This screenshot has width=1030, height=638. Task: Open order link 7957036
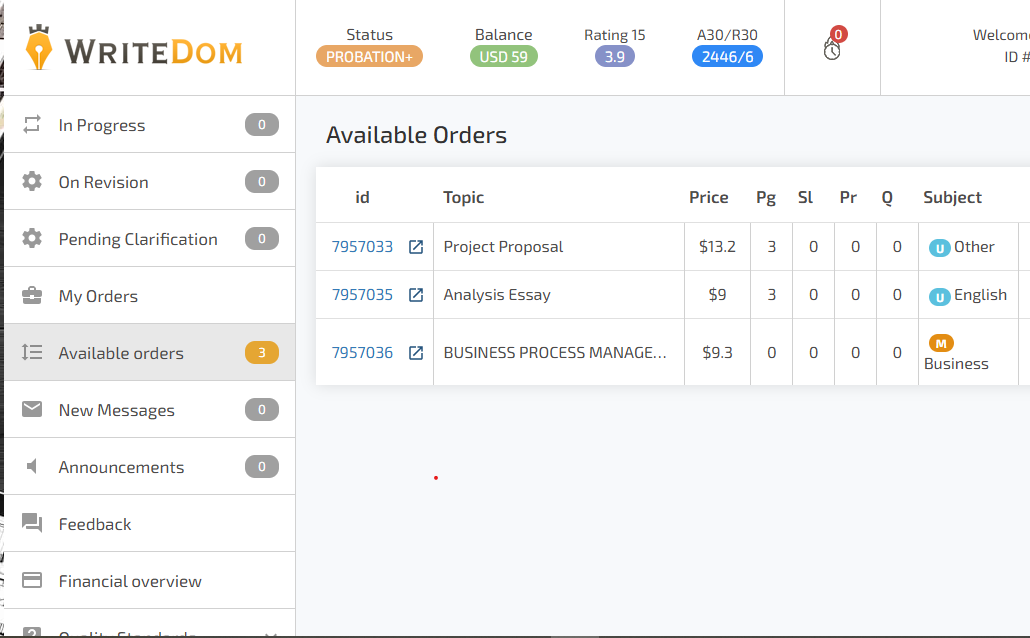coord(362,353)
